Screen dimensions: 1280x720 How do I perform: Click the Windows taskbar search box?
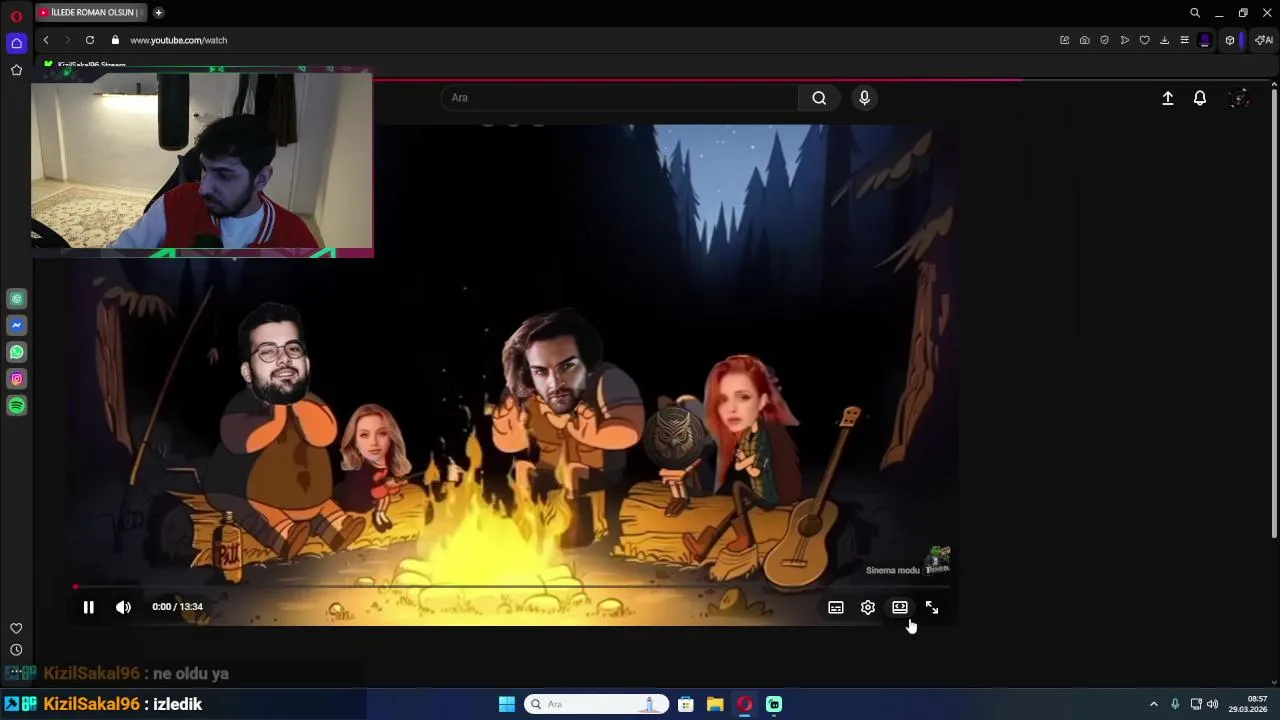tap(596, 704)
